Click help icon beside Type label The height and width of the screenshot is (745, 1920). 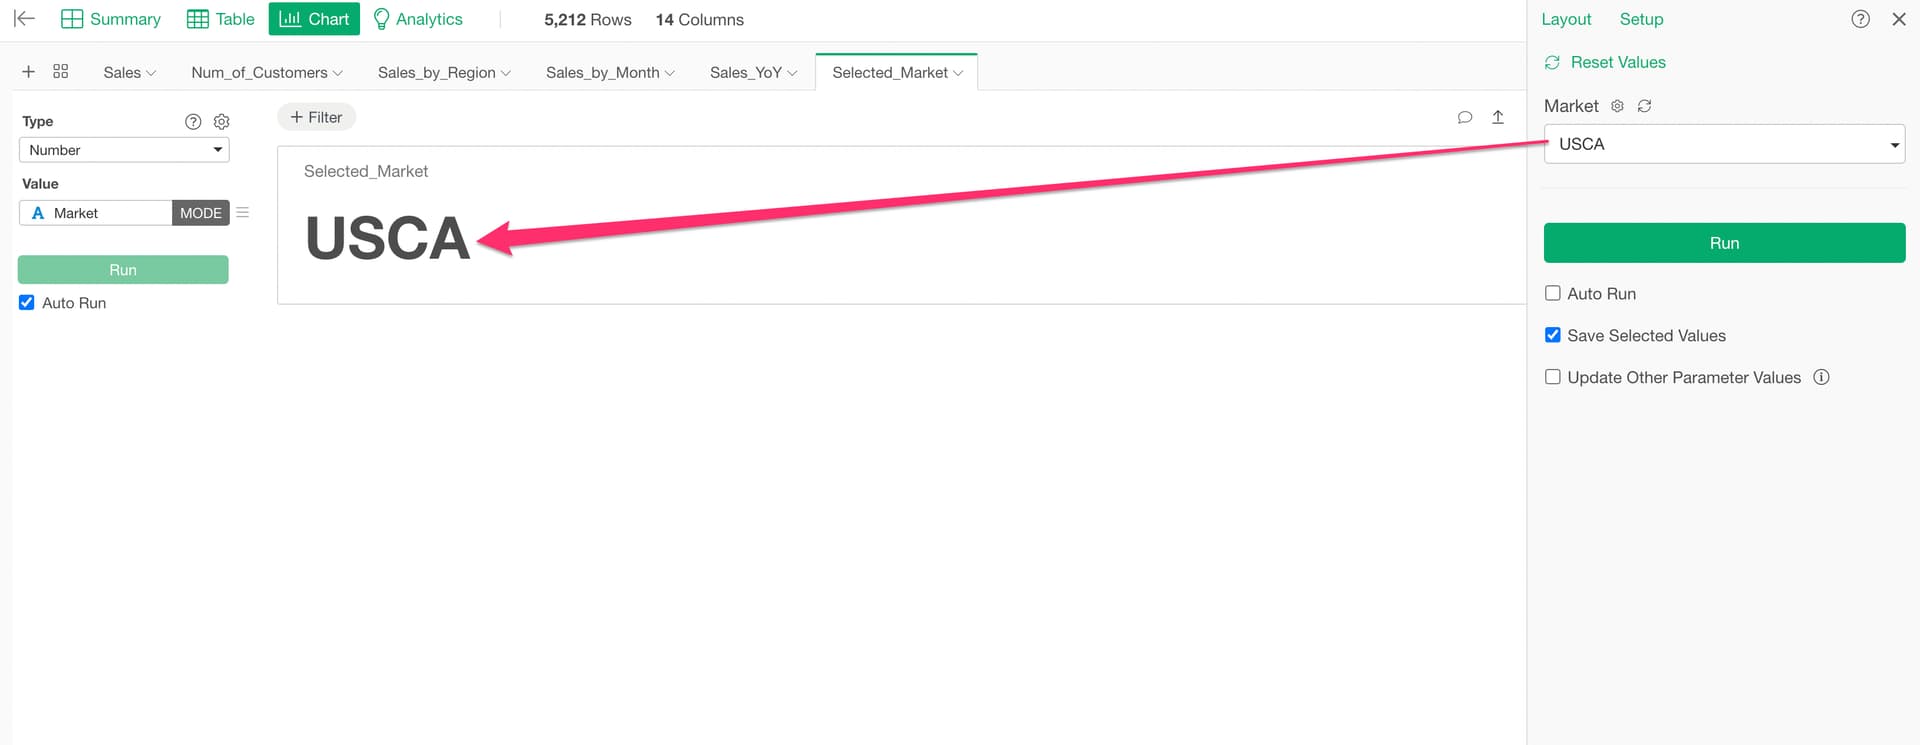click(x=193, y=121)
